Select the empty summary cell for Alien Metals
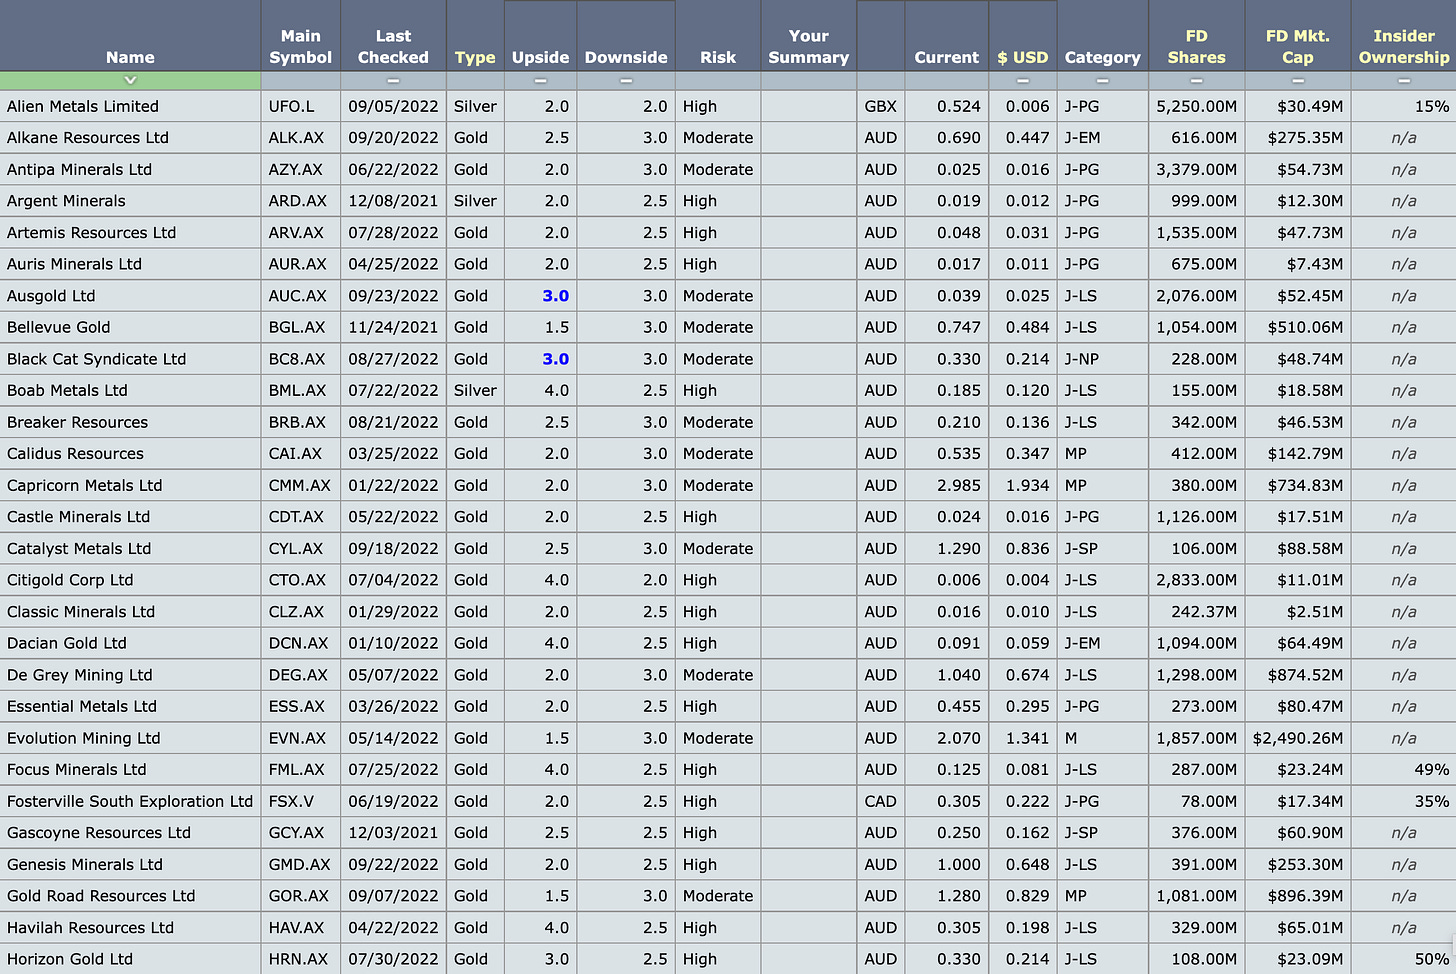Image resolution: width=1456 pixels, height=974 pixels. point(808,106)
